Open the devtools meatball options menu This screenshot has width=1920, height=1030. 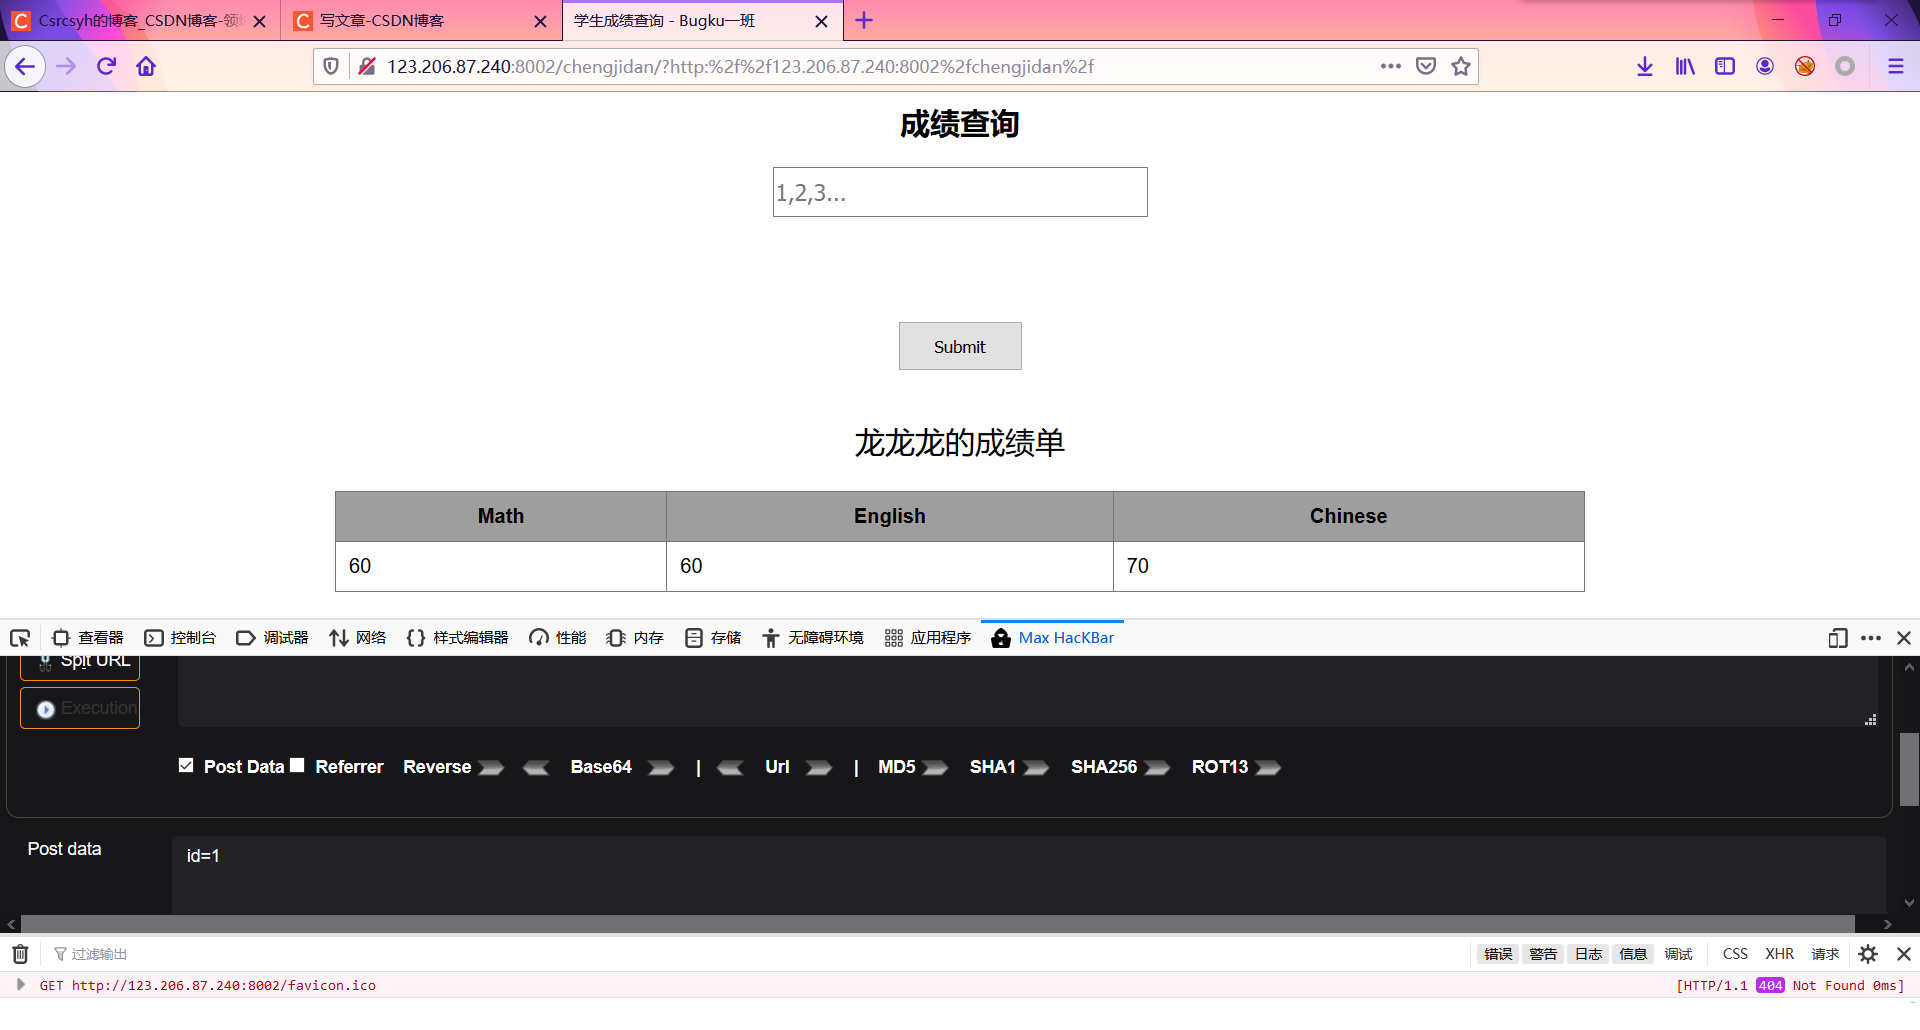tap(1871, 638)
